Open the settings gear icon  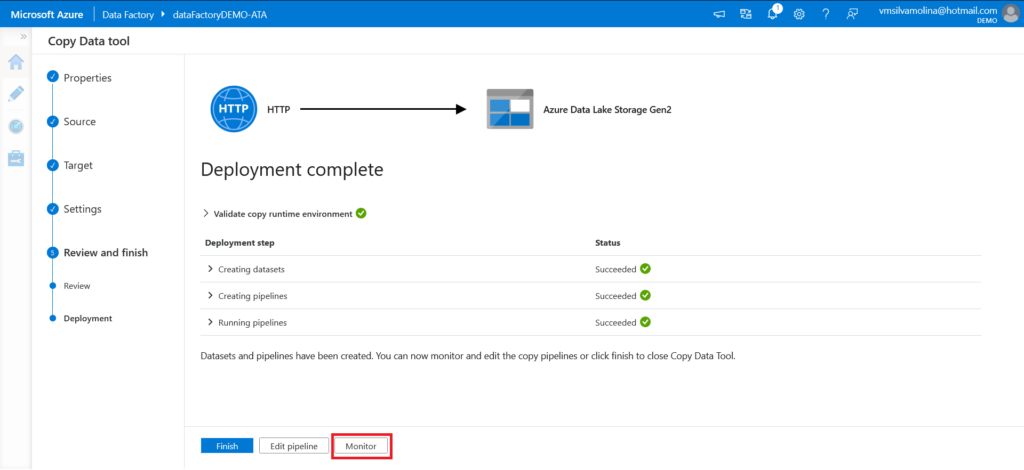click(799, 14)
